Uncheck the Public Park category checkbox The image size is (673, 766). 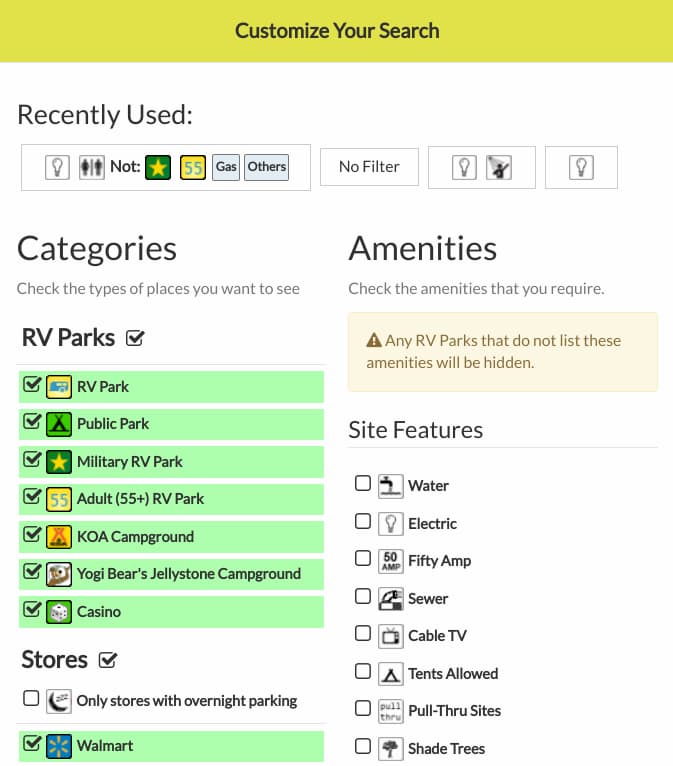(32, 421)
